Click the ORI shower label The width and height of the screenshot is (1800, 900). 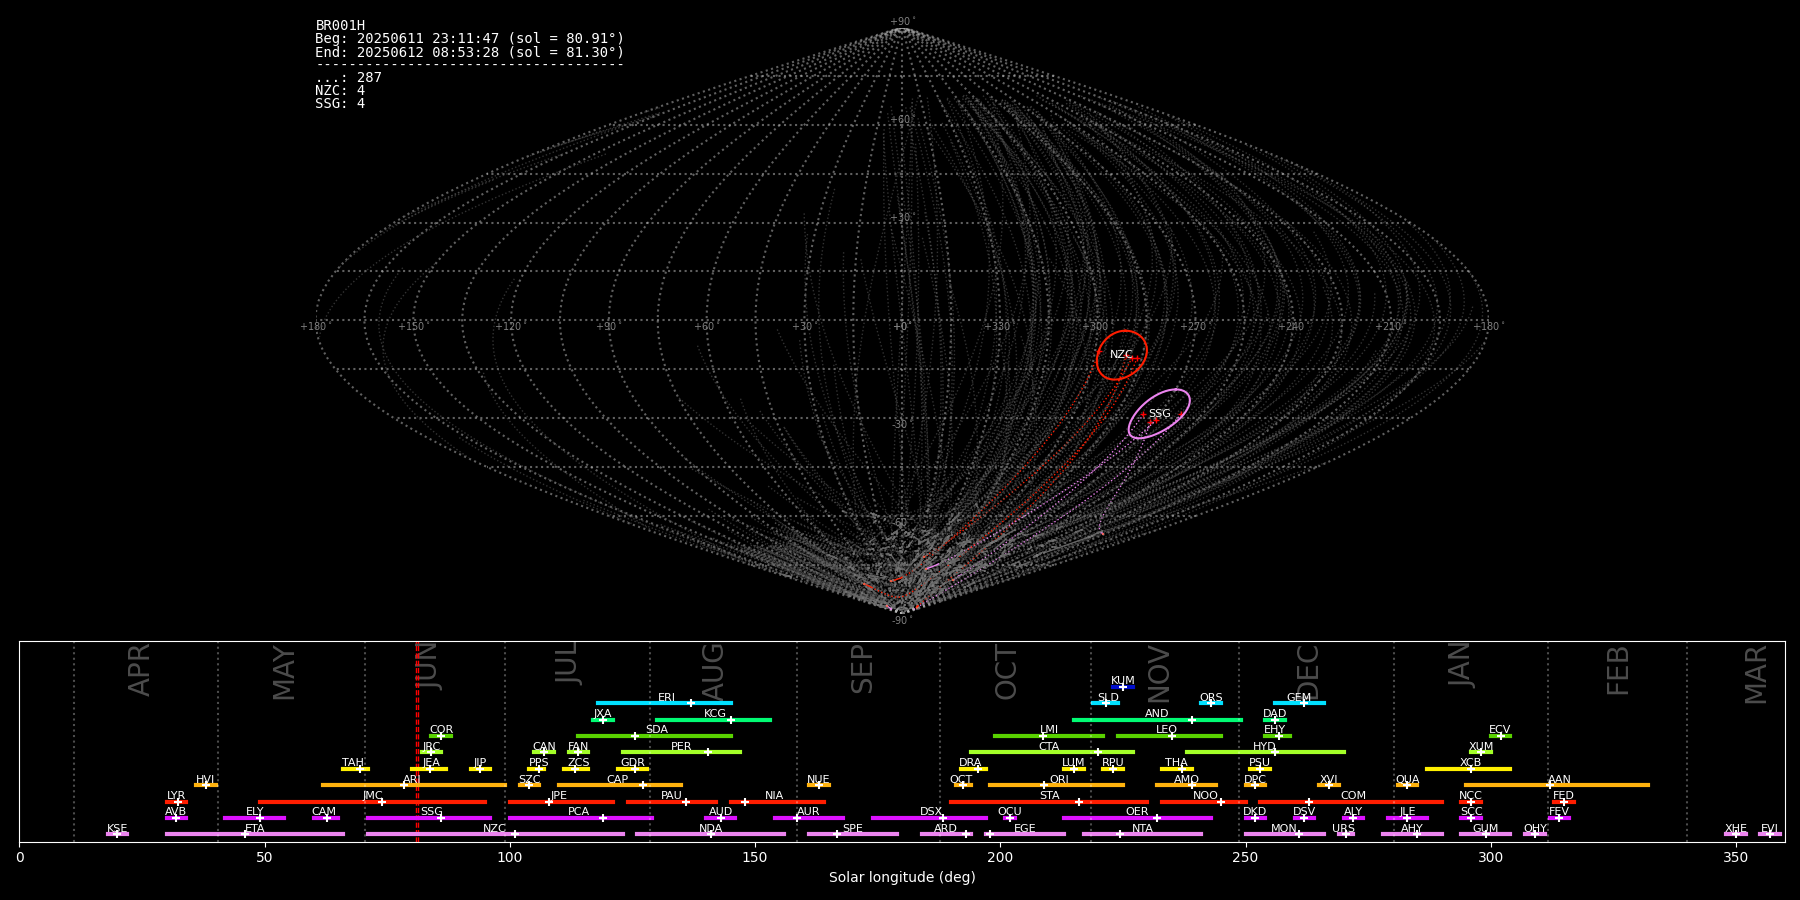tap(1059, 780)
